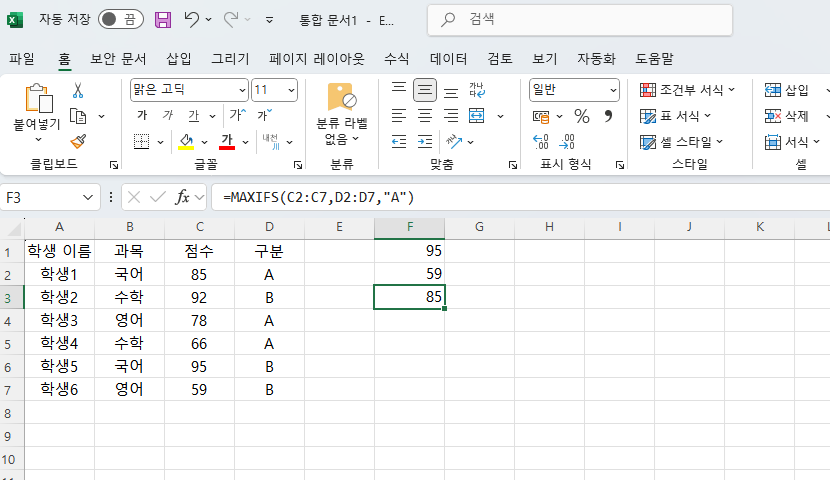The height and width of the screenshot is (480, 830).
Task: Expand the Cell Styles menu
Action: click(681, 142)
